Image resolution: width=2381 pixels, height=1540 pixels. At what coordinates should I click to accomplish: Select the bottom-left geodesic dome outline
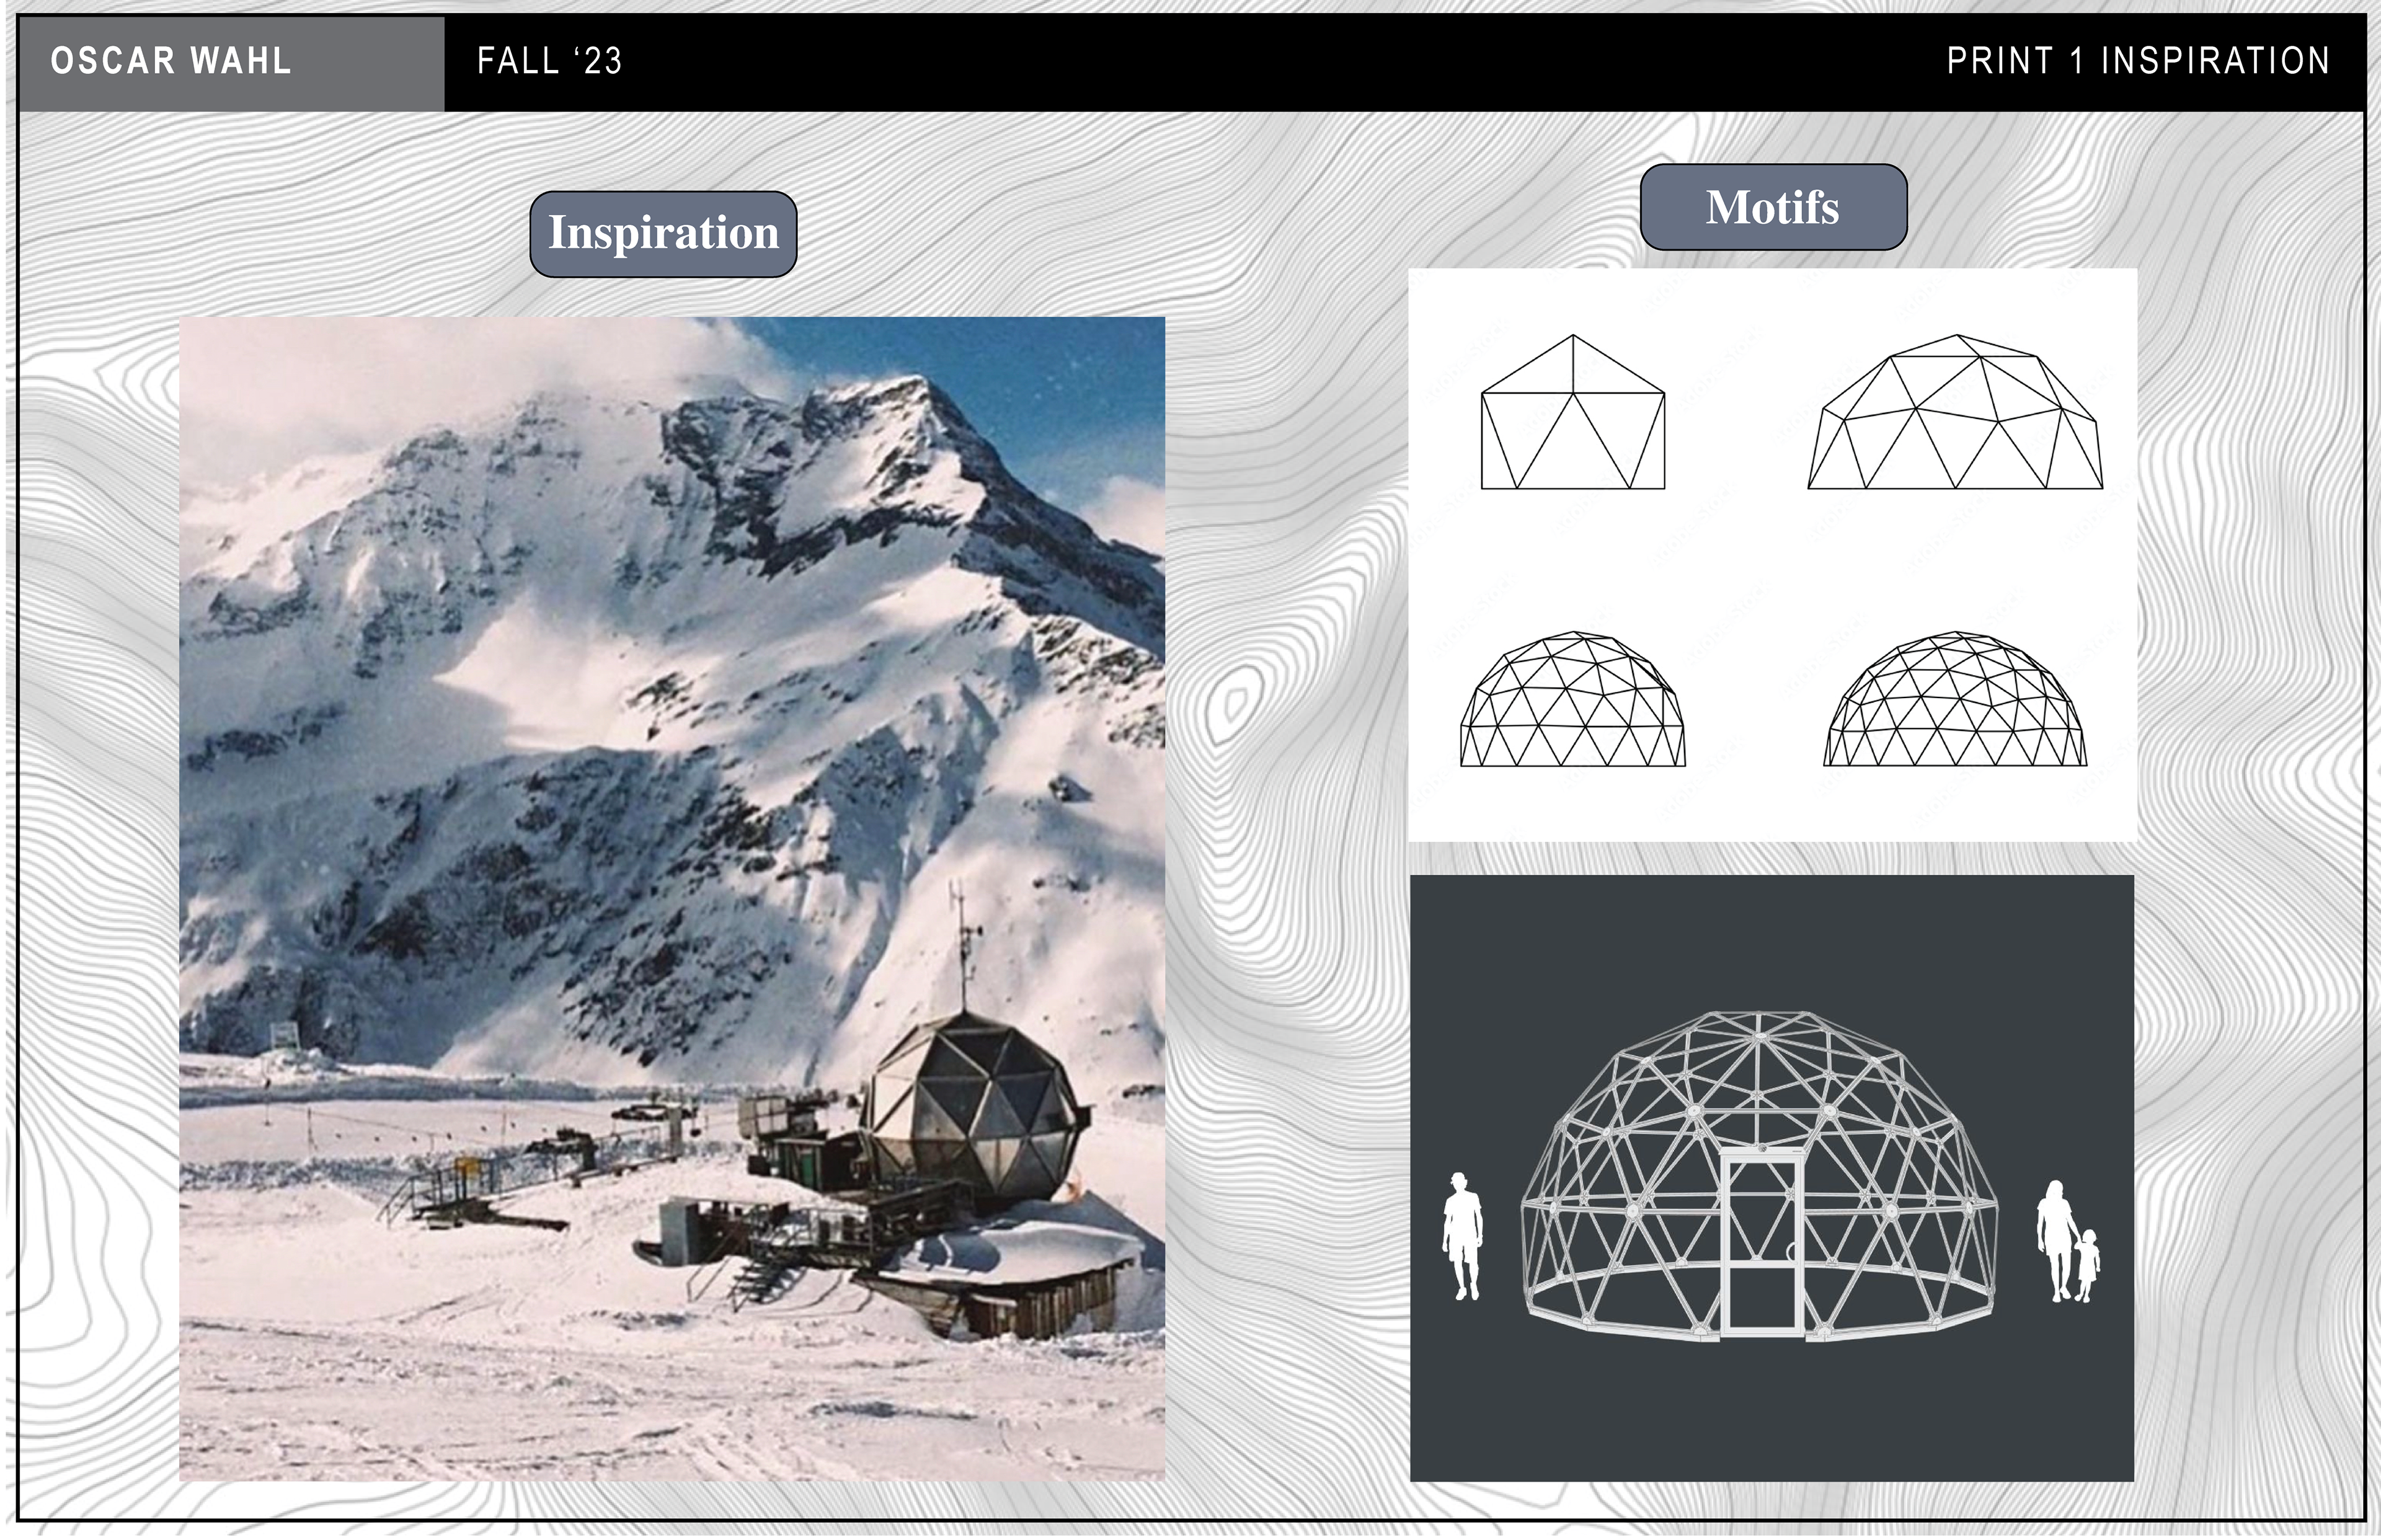coord(1572,700)
